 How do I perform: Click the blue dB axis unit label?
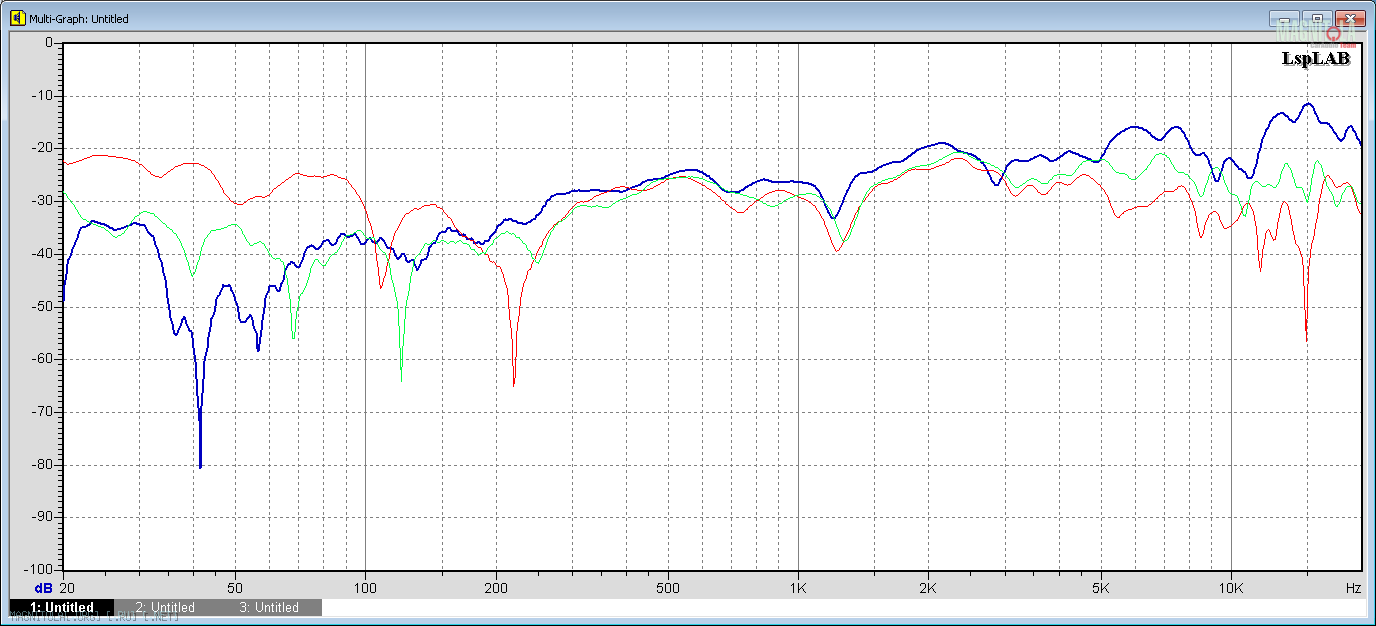click(45, 587)
